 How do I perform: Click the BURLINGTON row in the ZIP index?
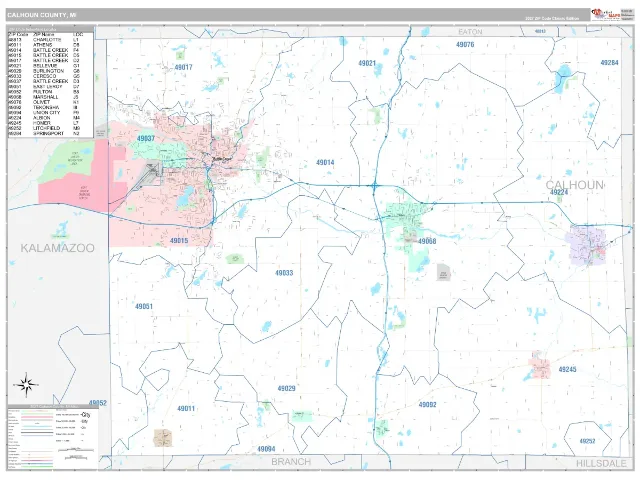pyautogui.click(x=44, y=71)
